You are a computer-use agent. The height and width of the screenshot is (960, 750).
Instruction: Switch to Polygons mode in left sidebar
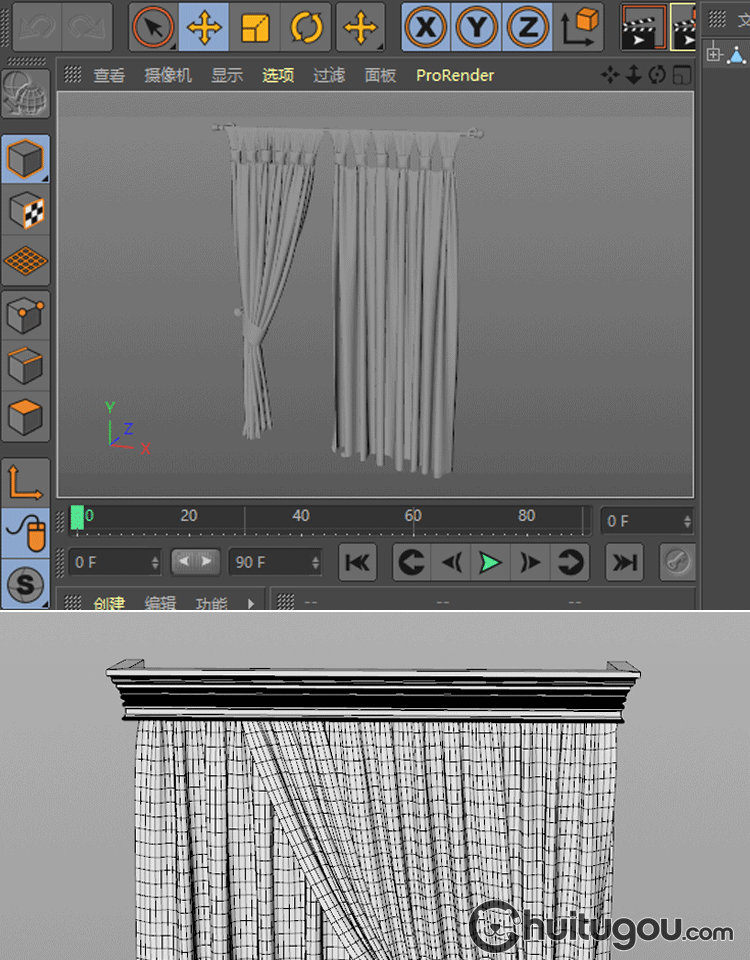[25, 416]
